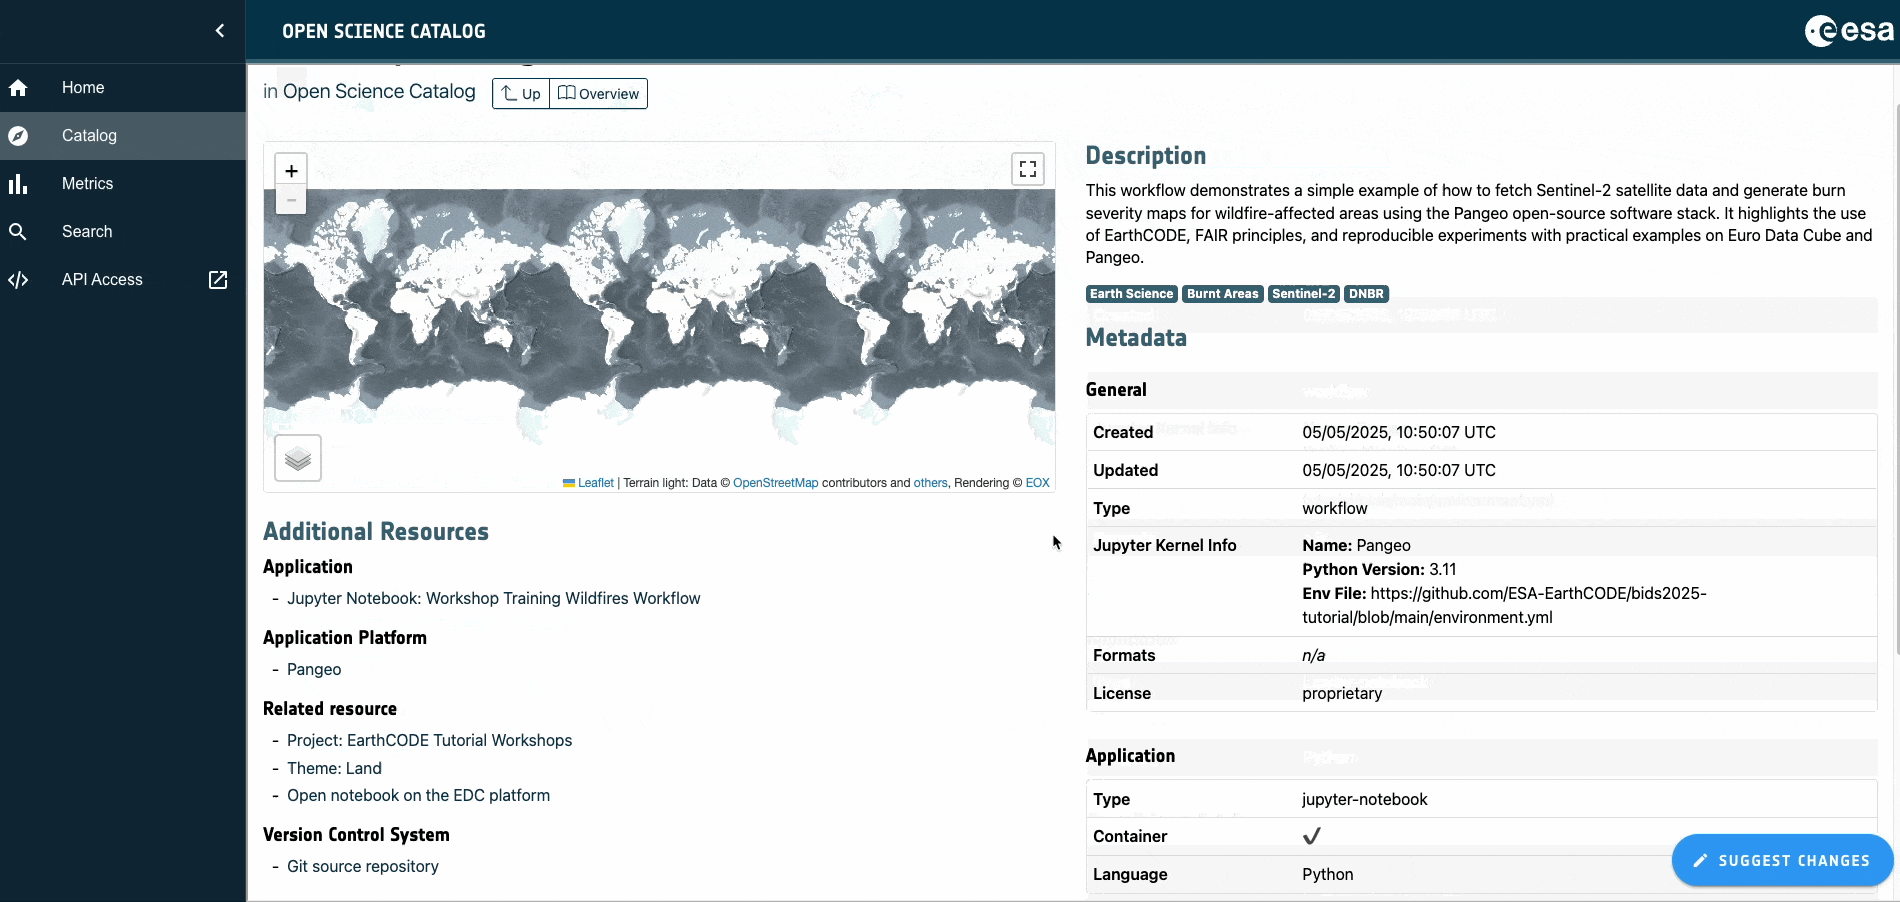Screen dimensions: 1900x902
Task: Collapse the navigation sidebar with the chevron
Action: [219, 30]
